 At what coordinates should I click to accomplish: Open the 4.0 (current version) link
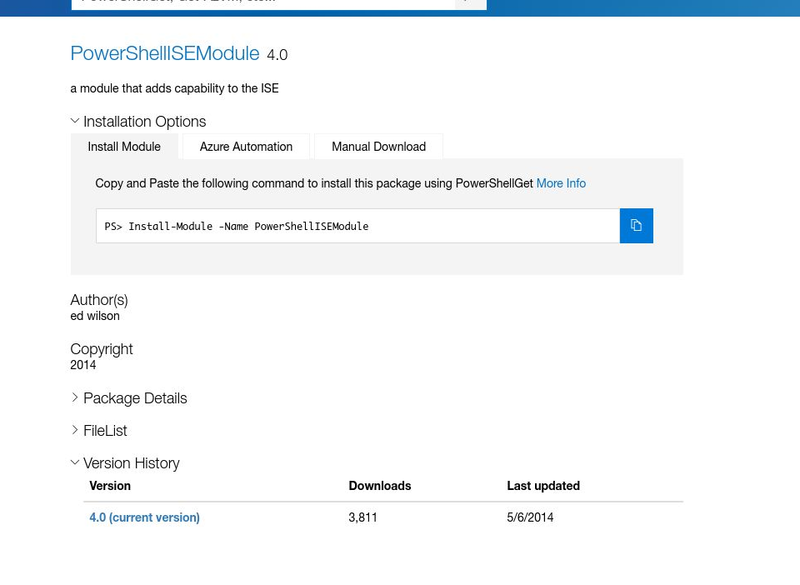click(144, 517)
